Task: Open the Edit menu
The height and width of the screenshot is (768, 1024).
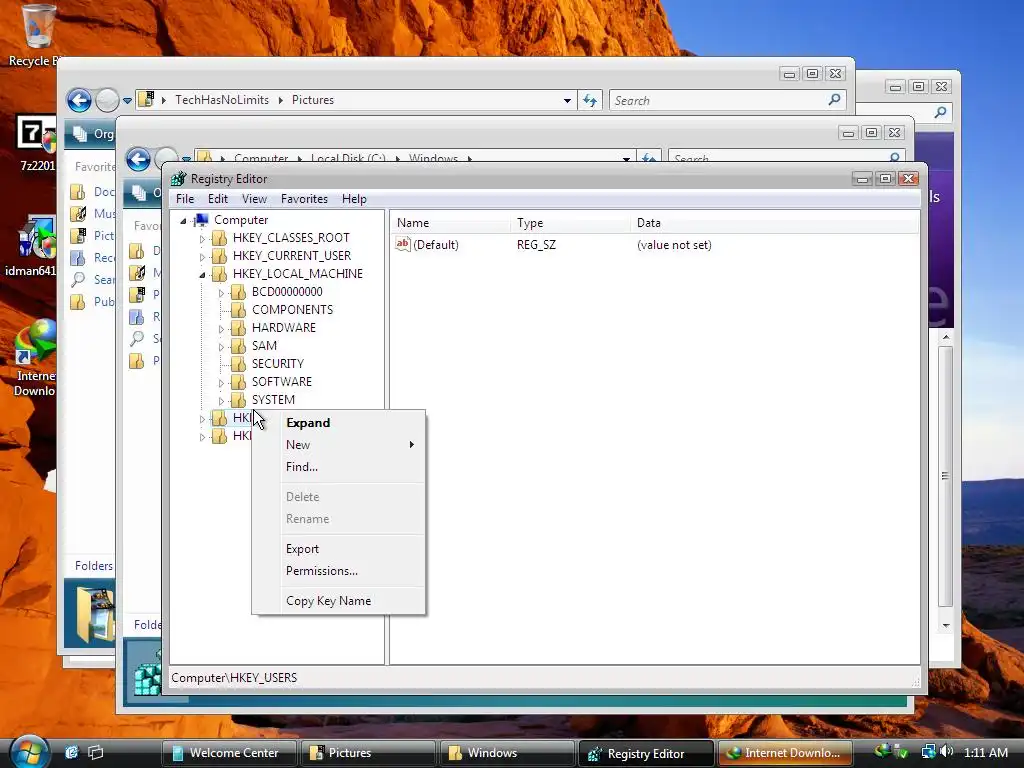Action: tap(217, 199)
